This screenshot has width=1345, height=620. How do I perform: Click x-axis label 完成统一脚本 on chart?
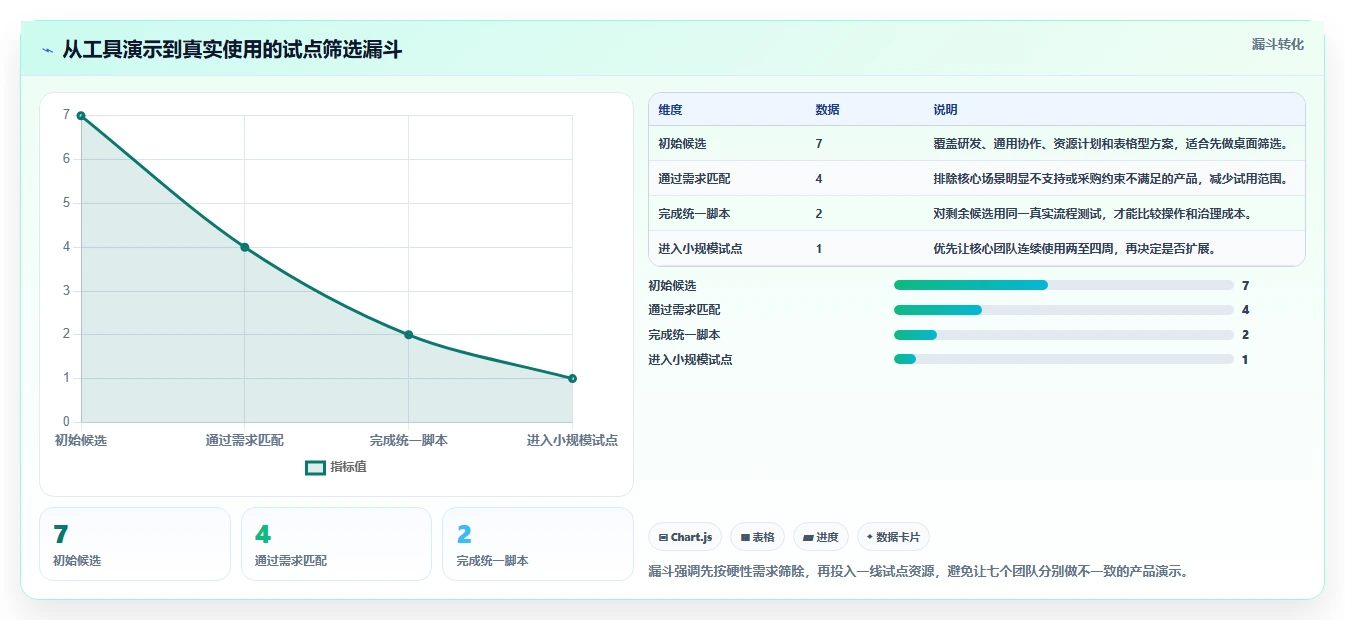408,440
